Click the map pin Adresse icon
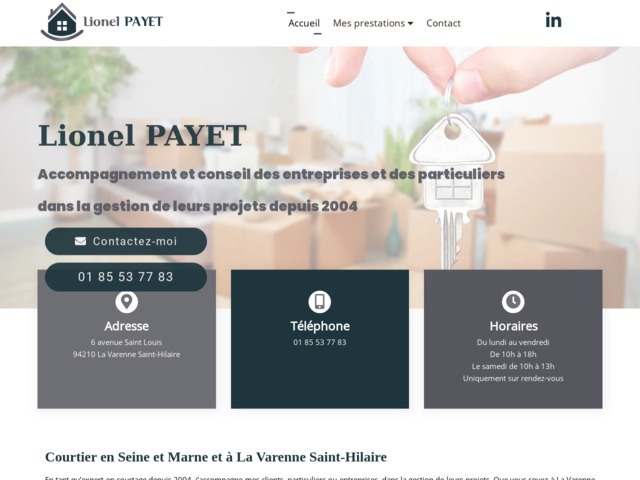The width and height of the screenshot is (640, 480). [x=127, y=302]
